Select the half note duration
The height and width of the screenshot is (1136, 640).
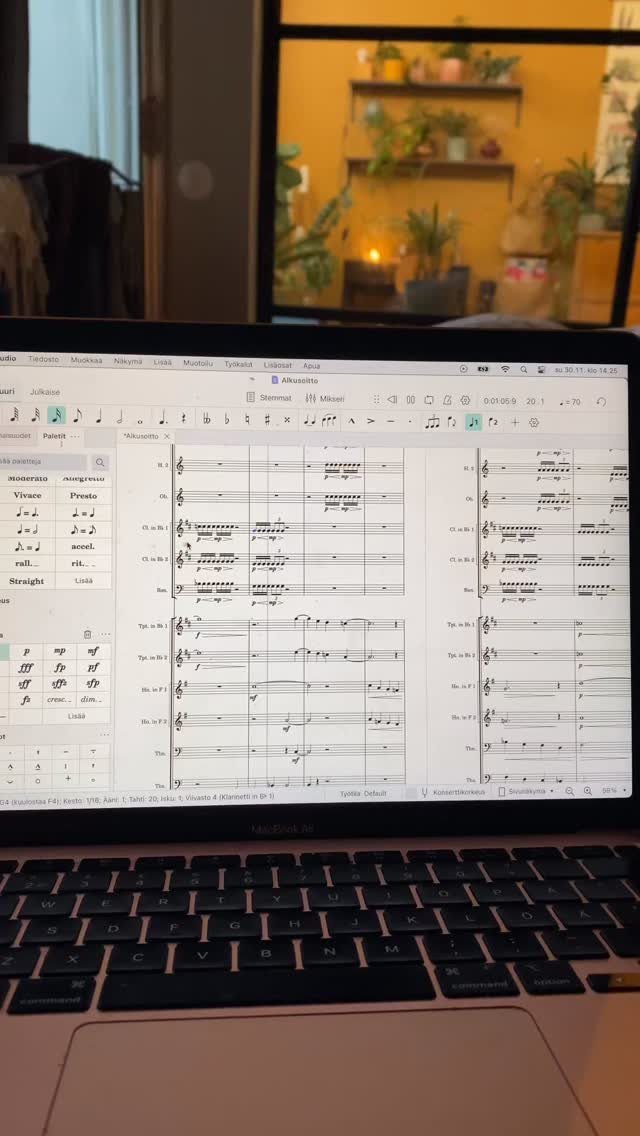(x=119, y=418)
